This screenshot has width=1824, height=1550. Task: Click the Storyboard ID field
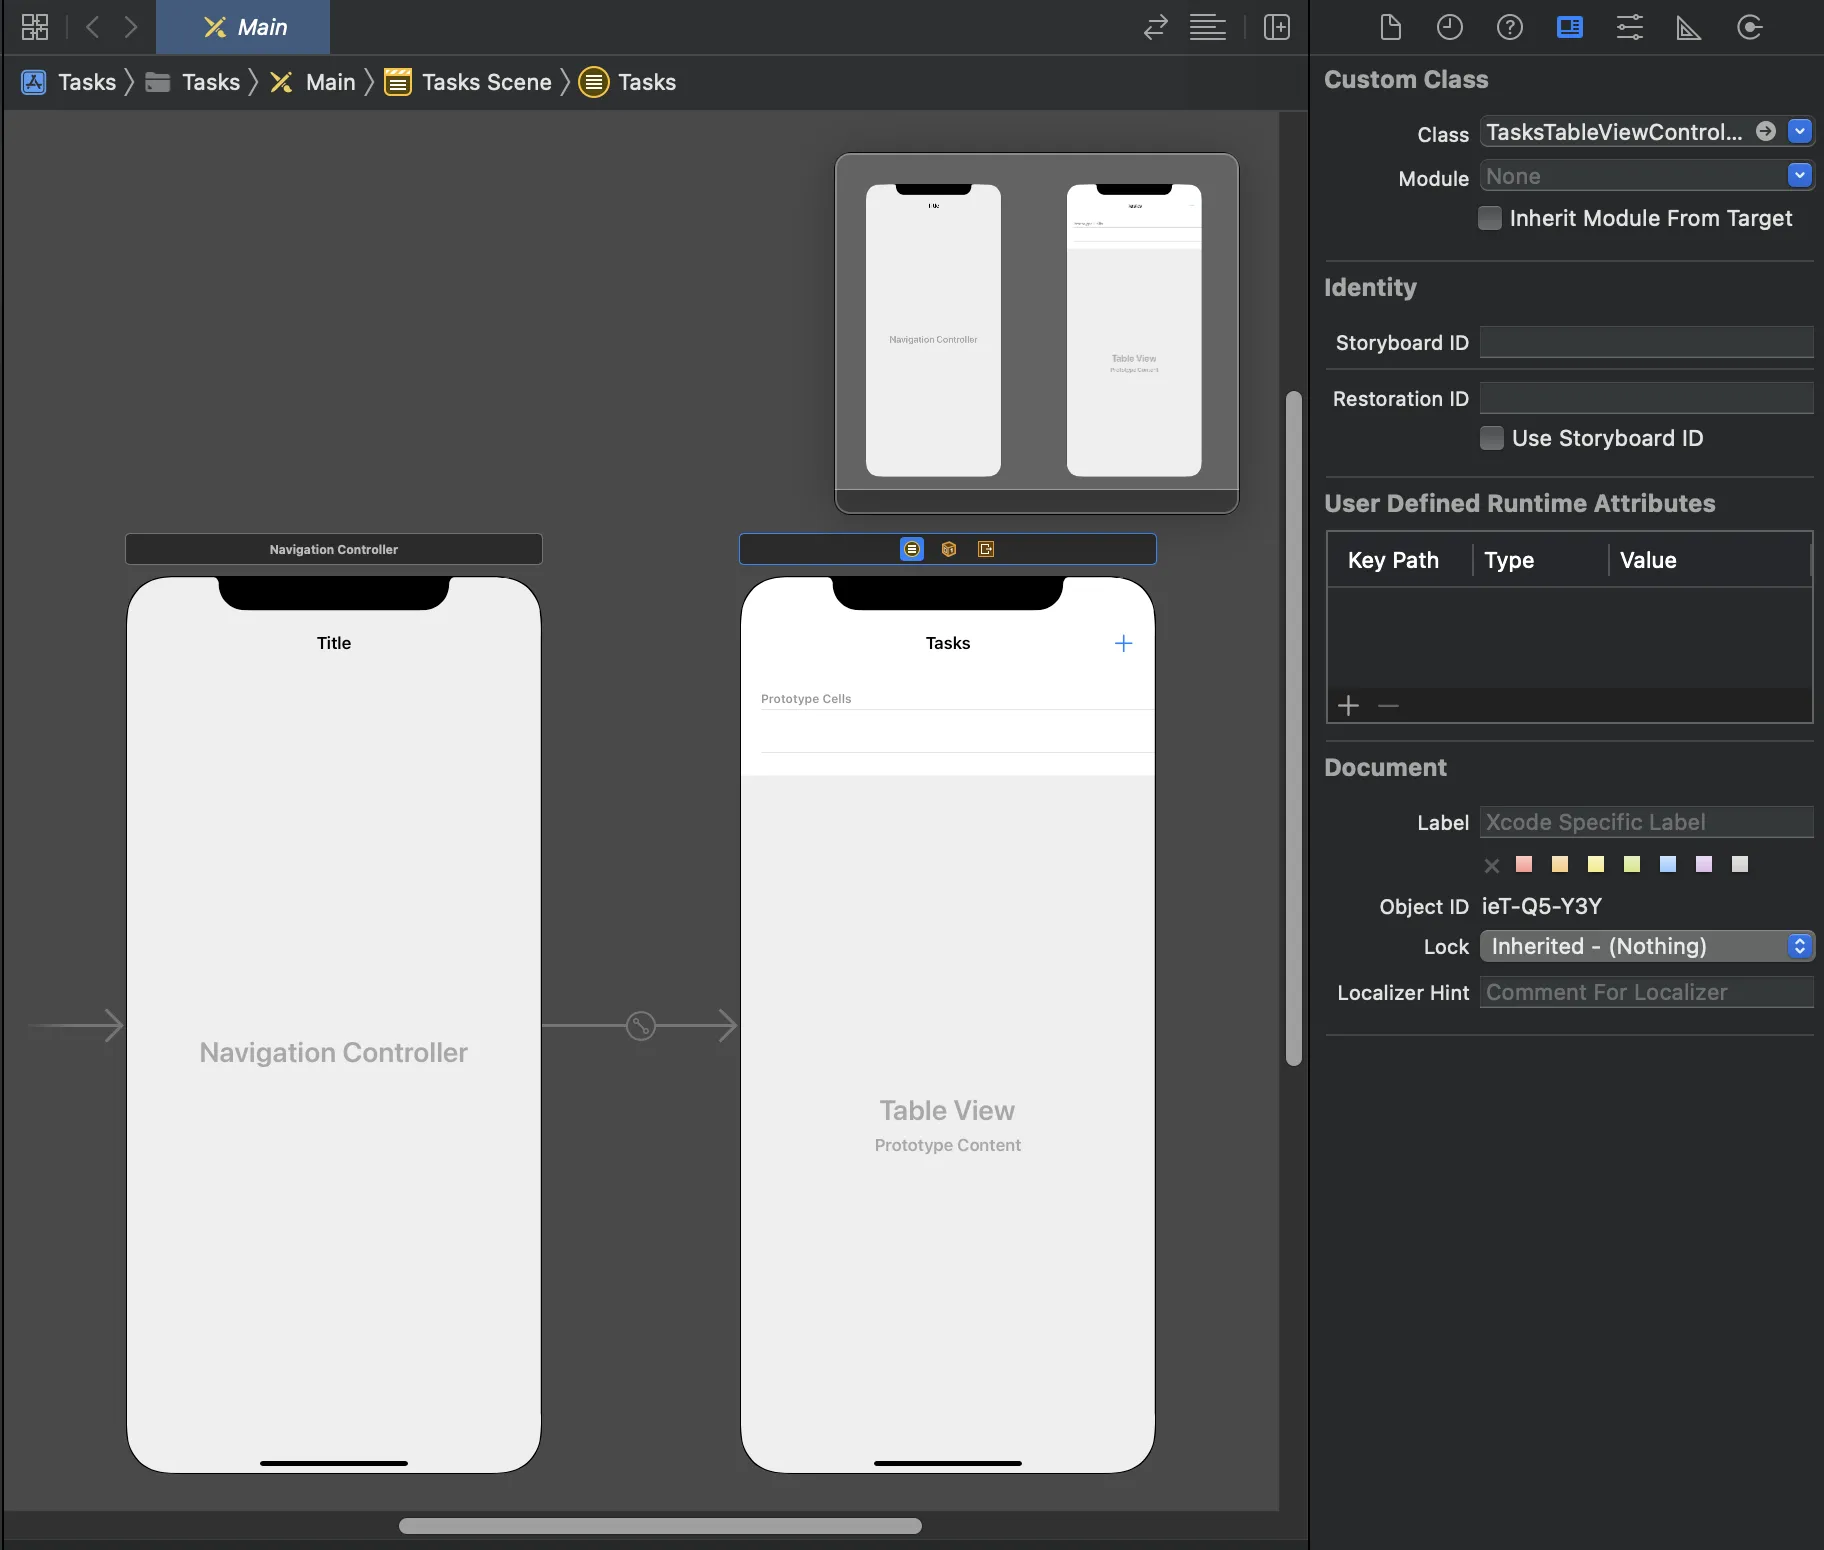click(1647, 342)
